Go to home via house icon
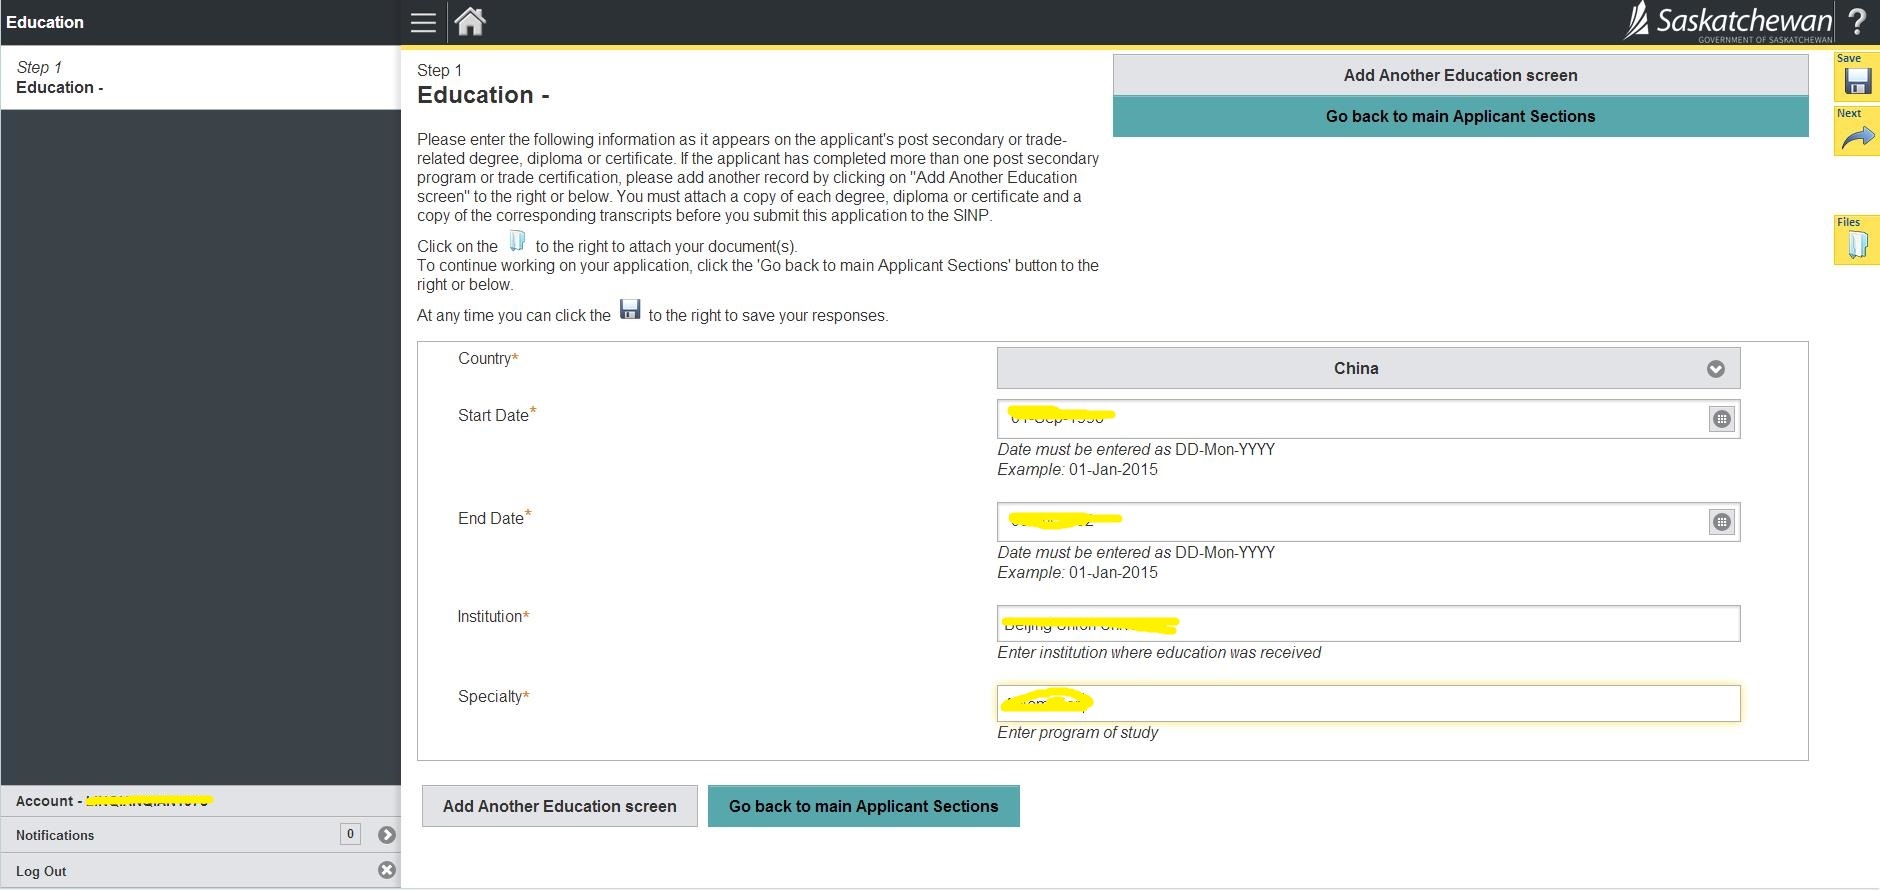 click(x=470, y=22)
